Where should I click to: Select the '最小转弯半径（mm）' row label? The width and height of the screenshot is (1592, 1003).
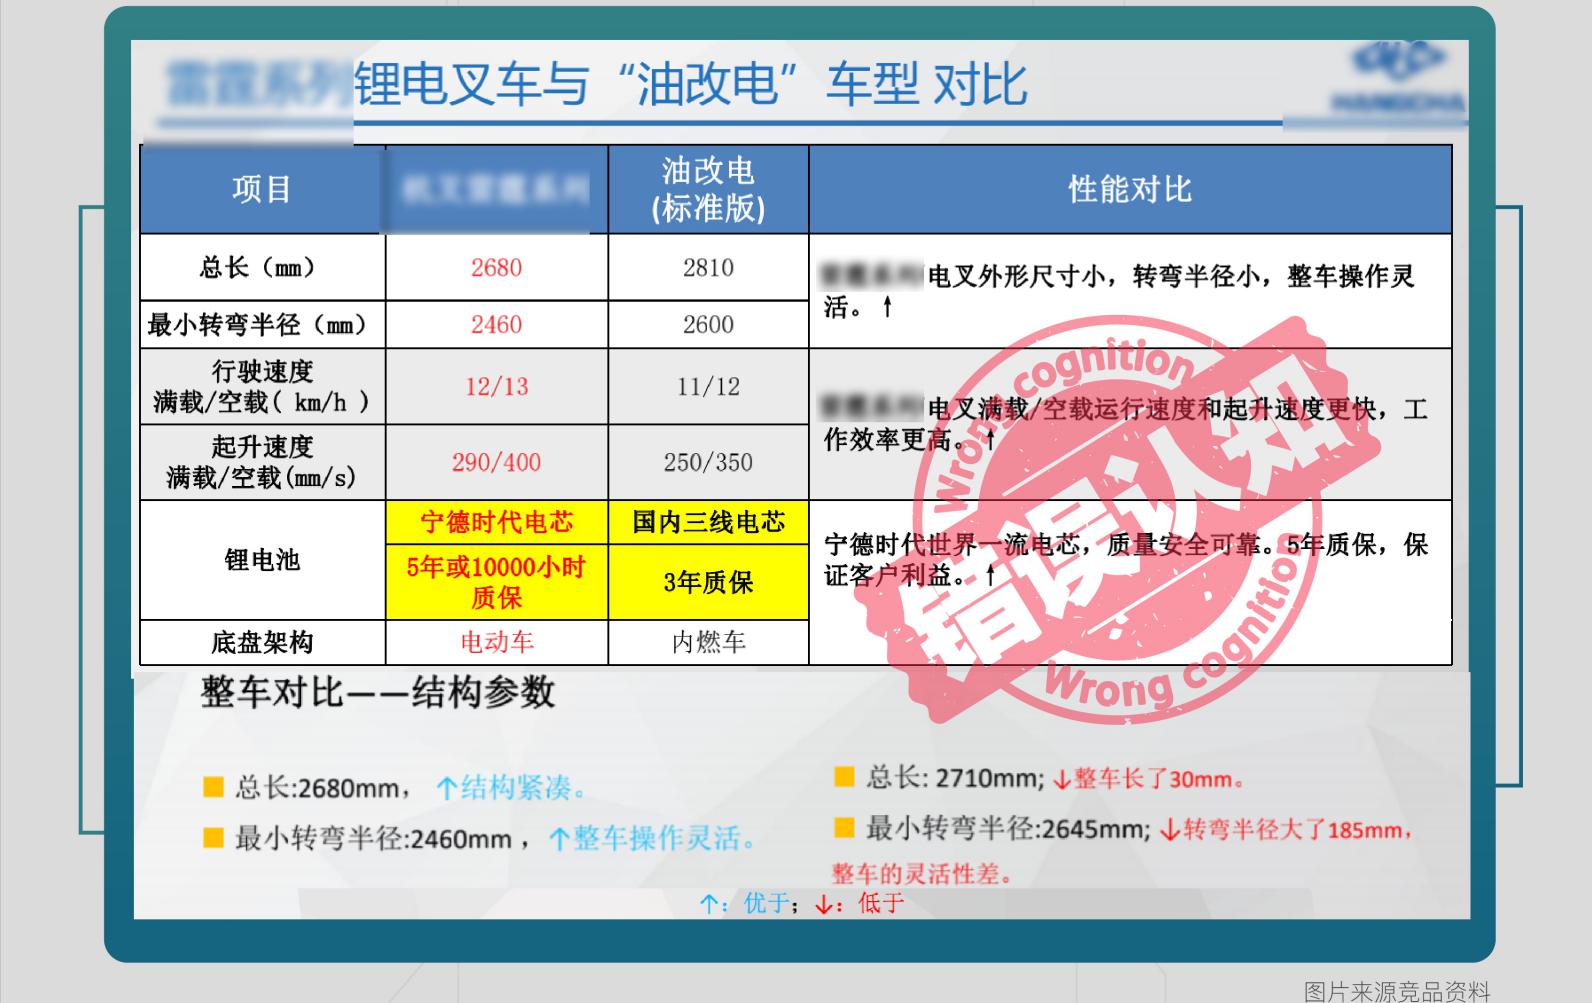point(262,324)
